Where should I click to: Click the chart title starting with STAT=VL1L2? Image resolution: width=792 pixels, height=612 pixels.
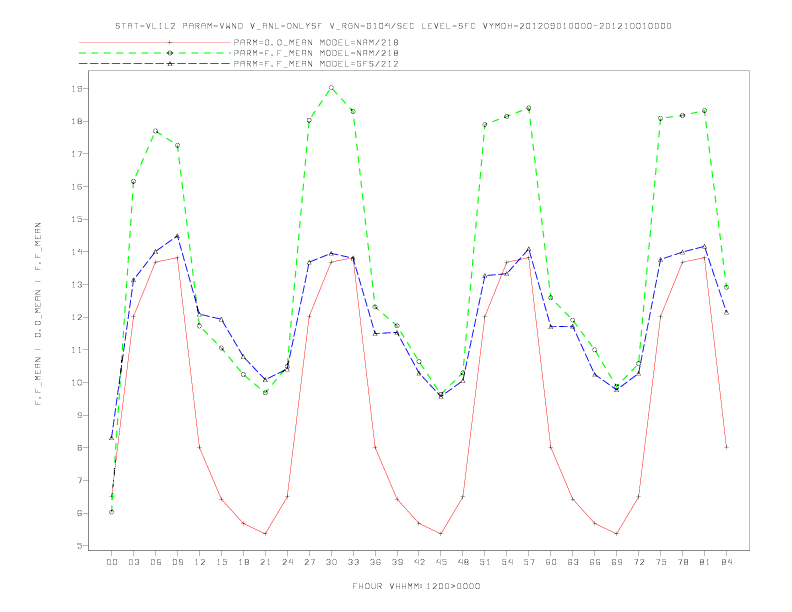point(393,26)
